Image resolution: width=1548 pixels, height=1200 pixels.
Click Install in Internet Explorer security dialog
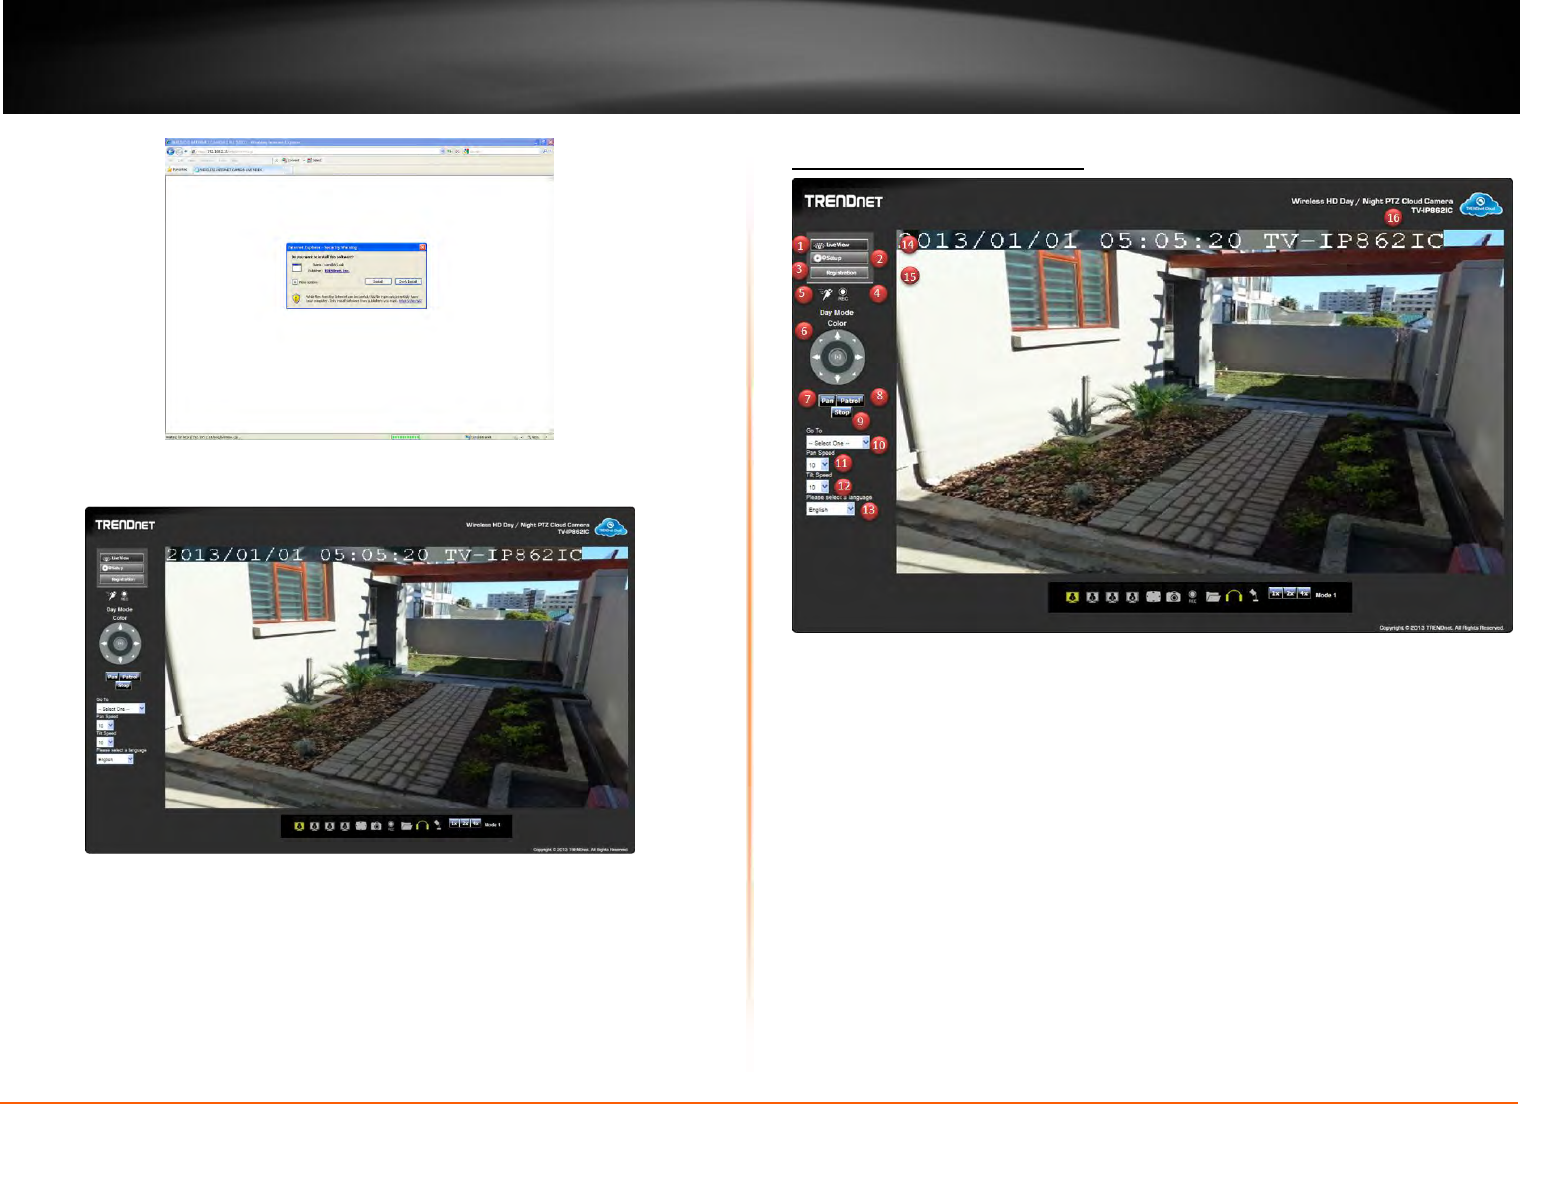click(x=378, y=282)
